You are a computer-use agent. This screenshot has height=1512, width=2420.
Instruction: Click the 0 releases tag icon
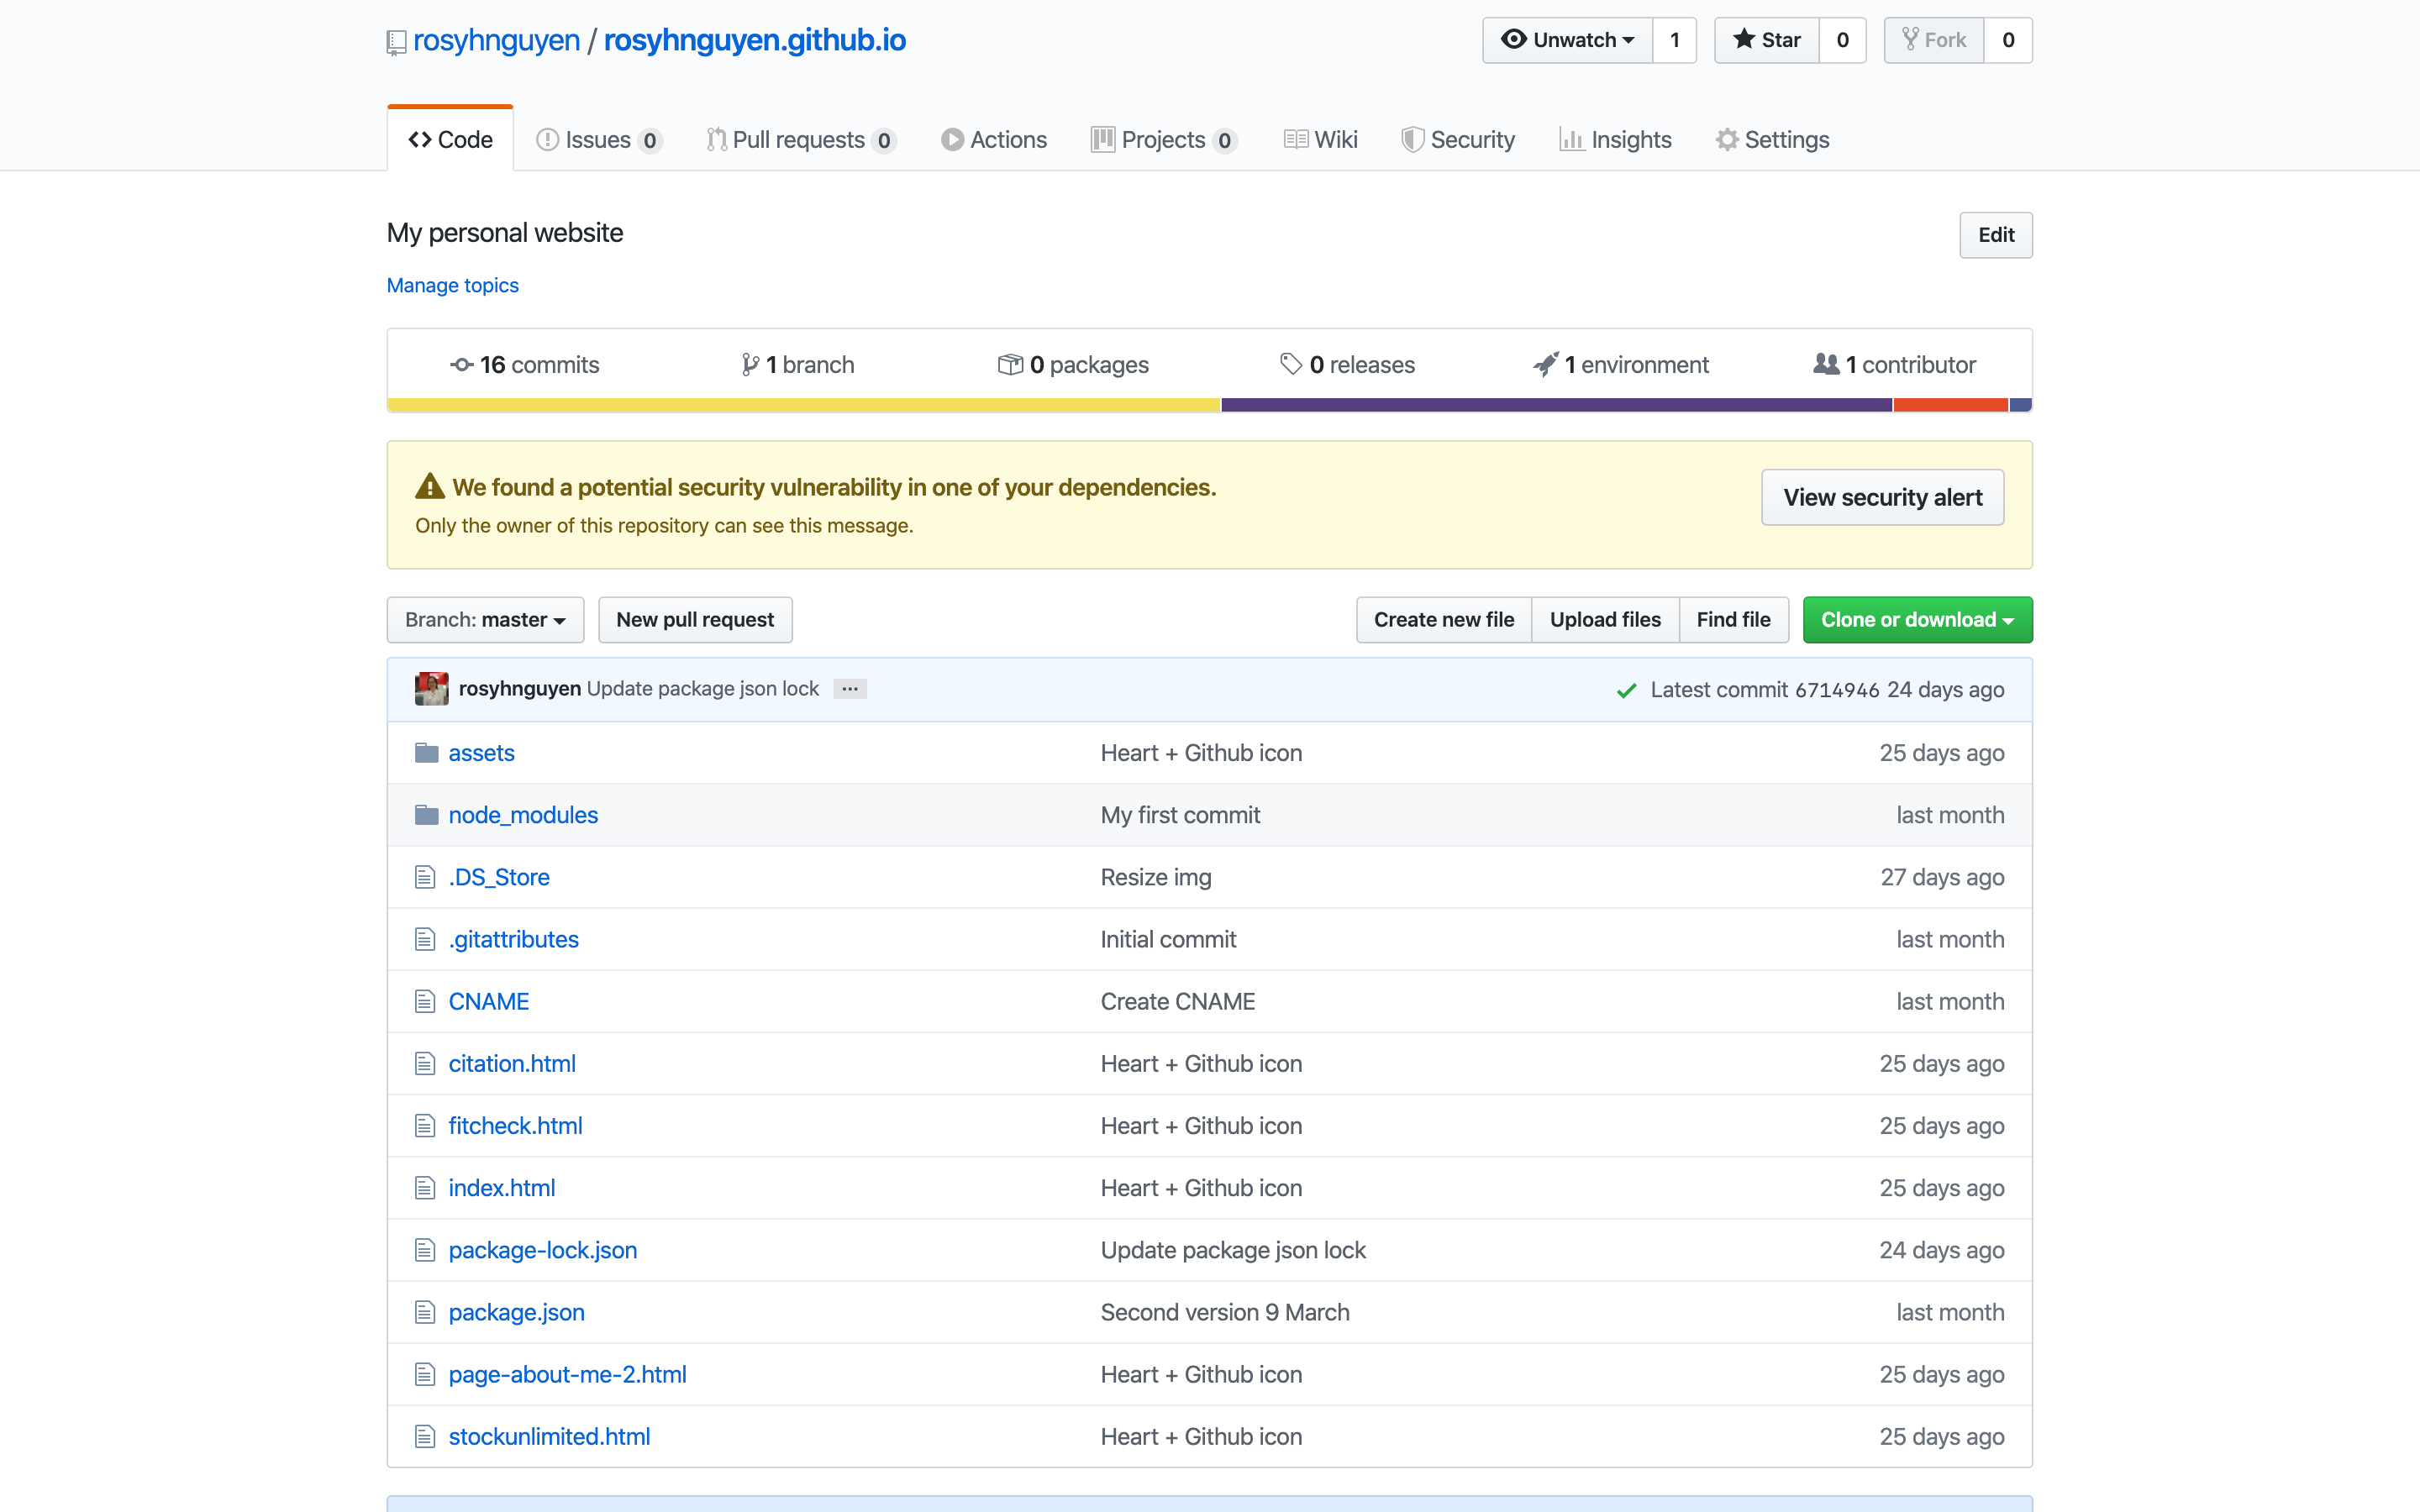pos(1291,365)
